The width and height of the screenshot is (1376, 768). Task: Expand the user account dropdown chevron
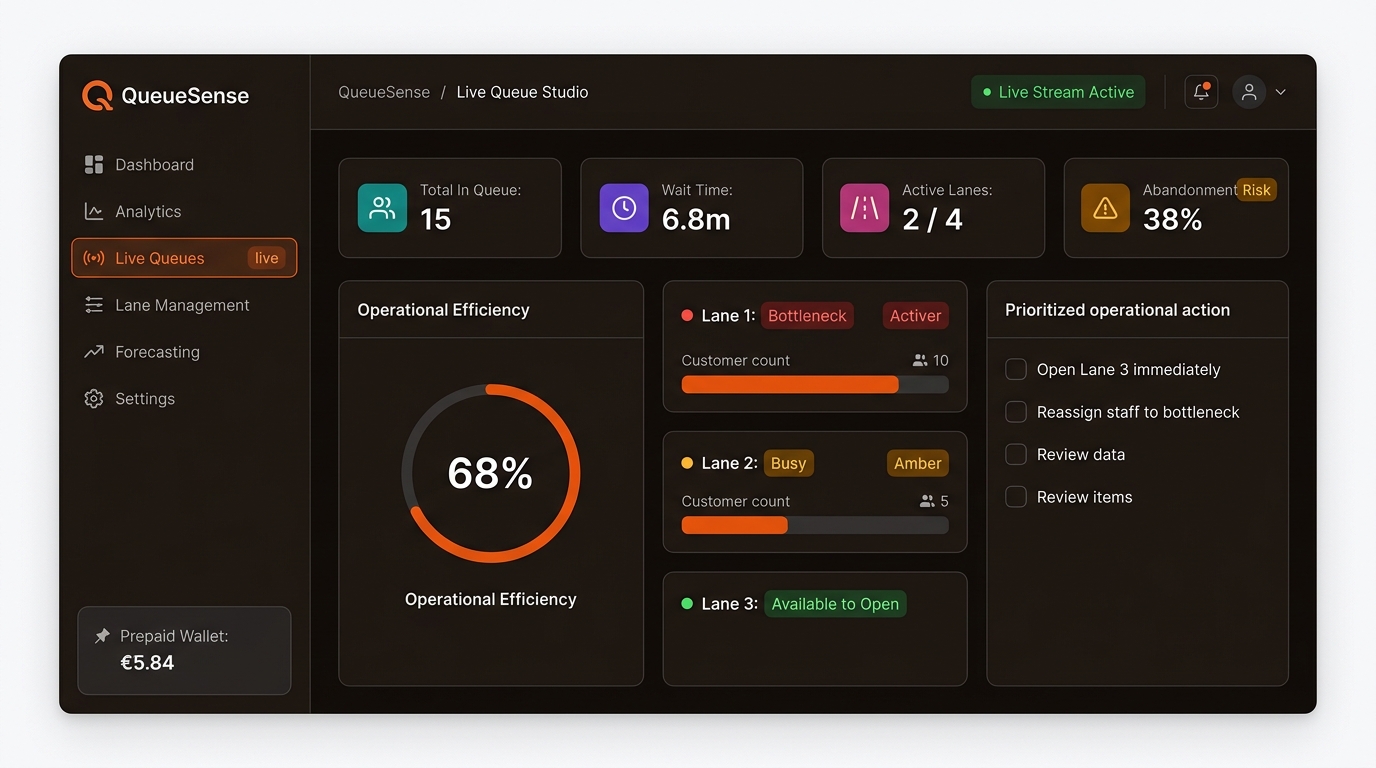coord(1280,92)
